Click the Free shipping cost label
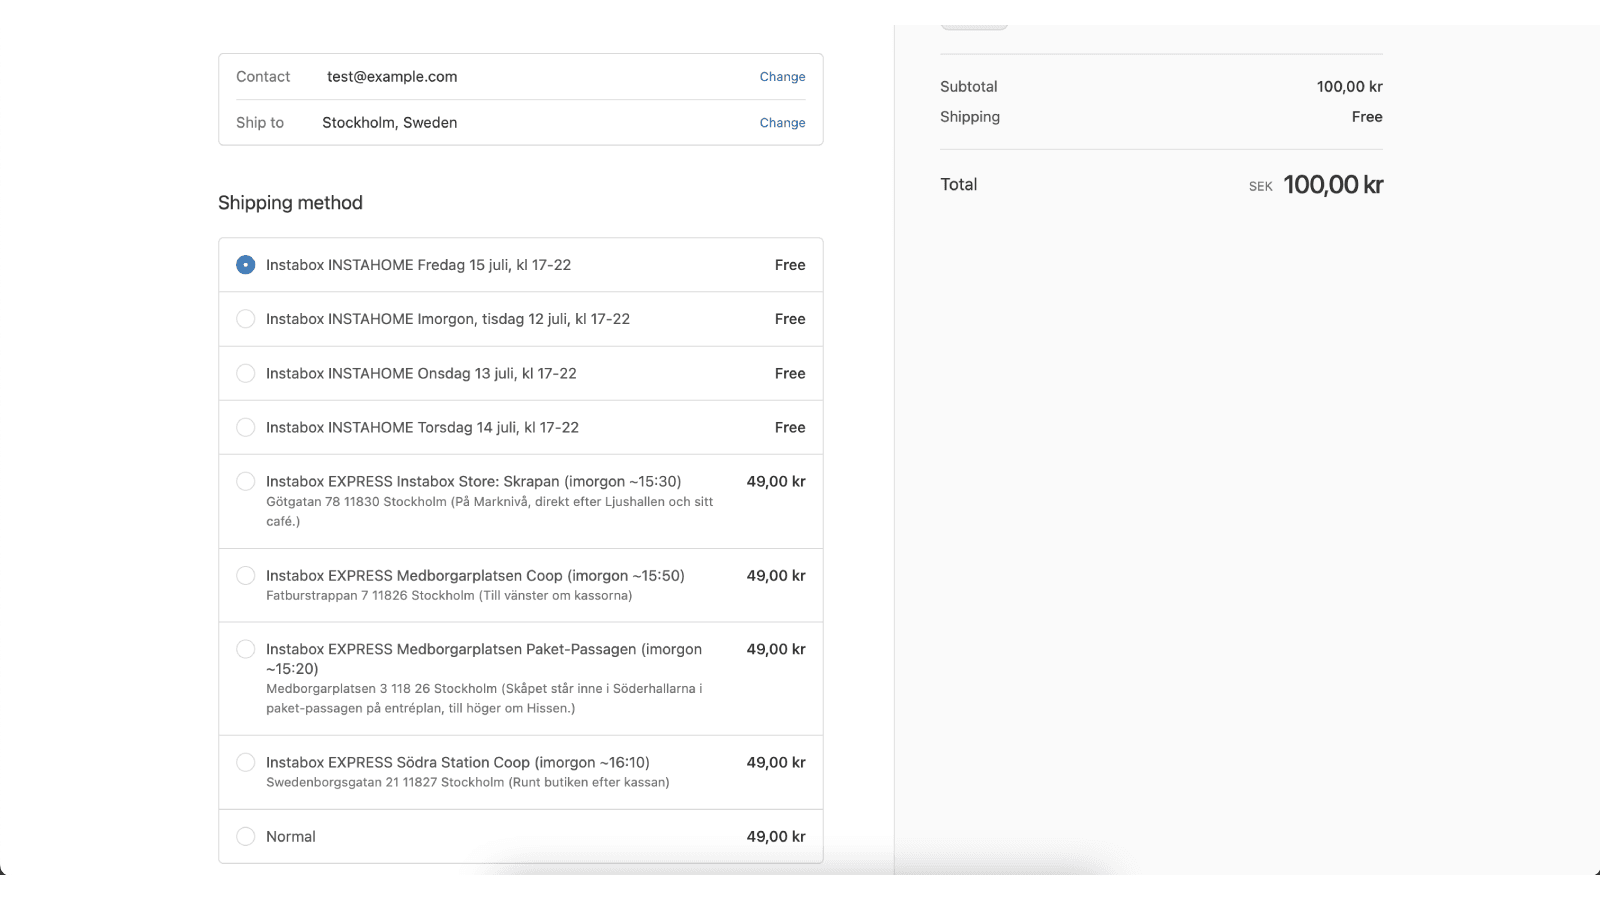This screenshot has width=1600, height=900. click(x=1368, y=116)
